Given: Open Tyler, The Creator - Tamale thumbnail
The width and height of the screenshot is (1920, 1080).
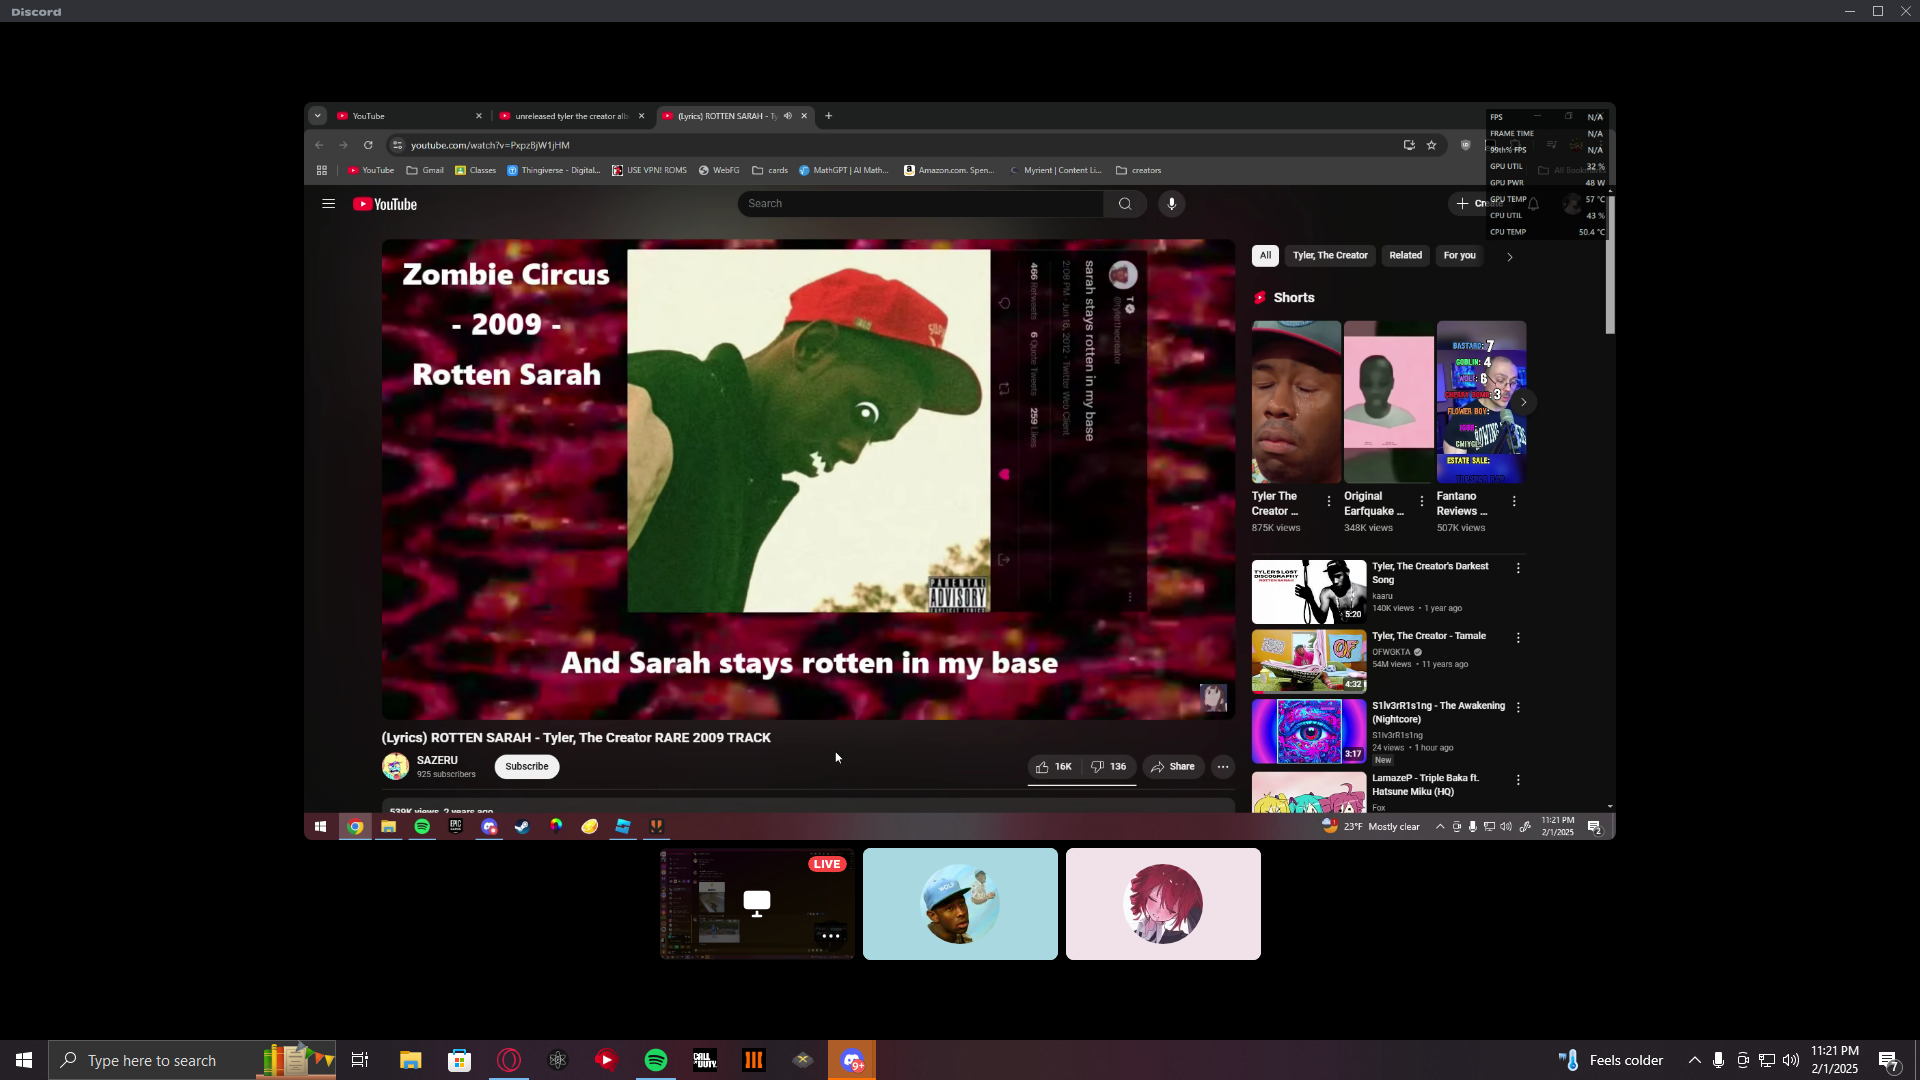Looking at the screenshot, I should point(1308,661).
